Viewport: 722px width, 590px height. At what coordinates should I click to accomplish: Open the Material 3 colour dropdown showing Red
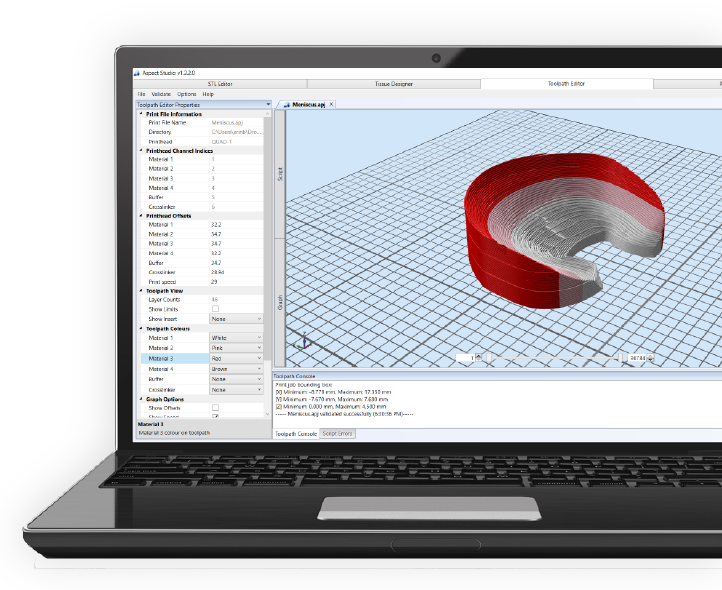(x=236, y=358)
